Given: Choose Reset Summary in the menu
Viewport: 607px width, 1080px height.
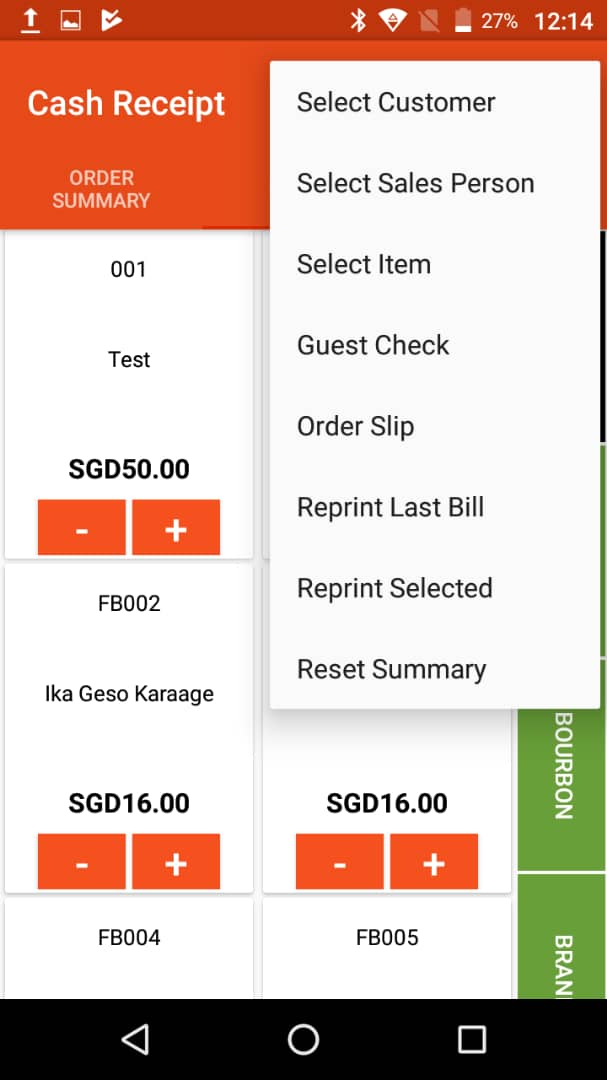Looking at the screenshot, I should (391, 669).
